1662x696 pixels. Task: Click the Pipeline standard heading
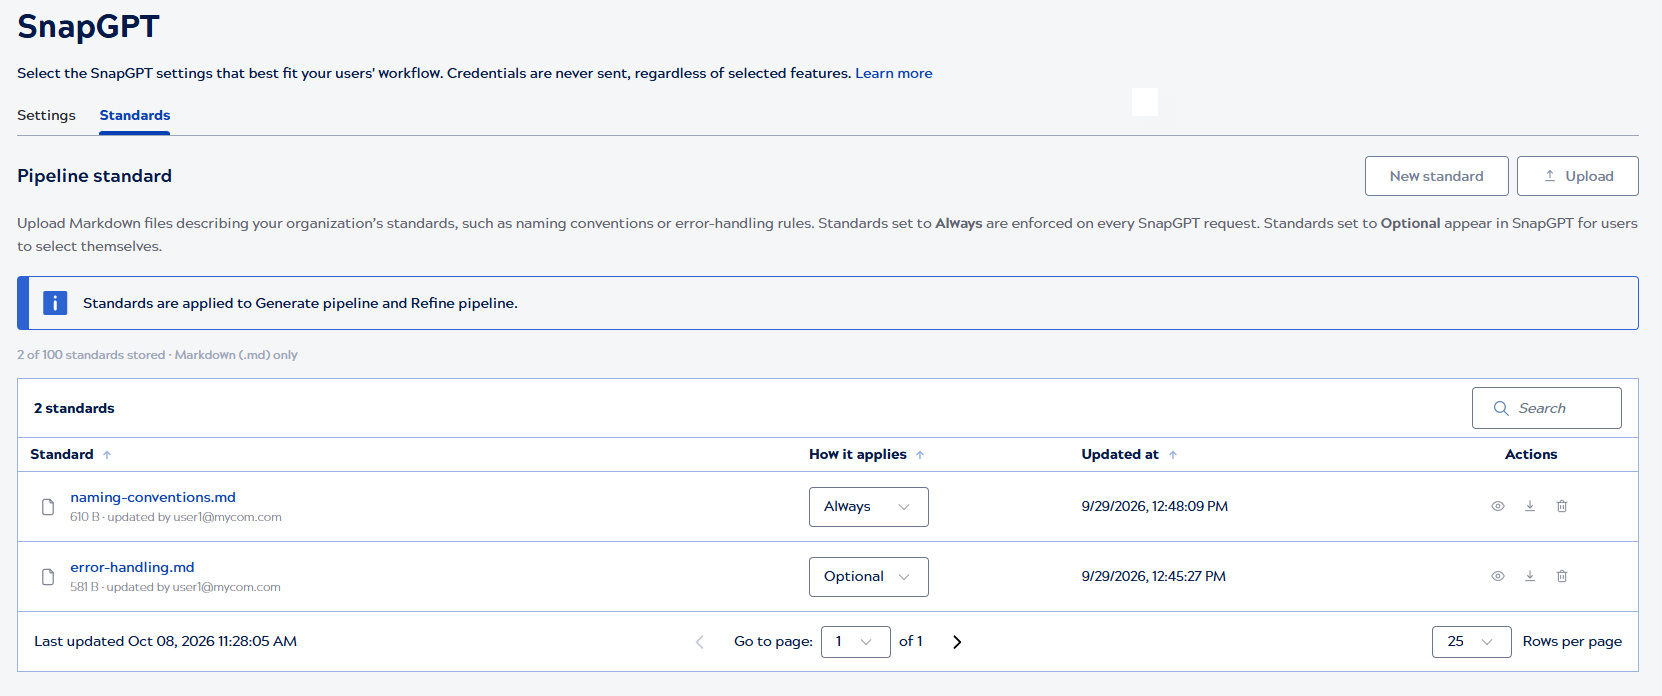tap(95, 176)
